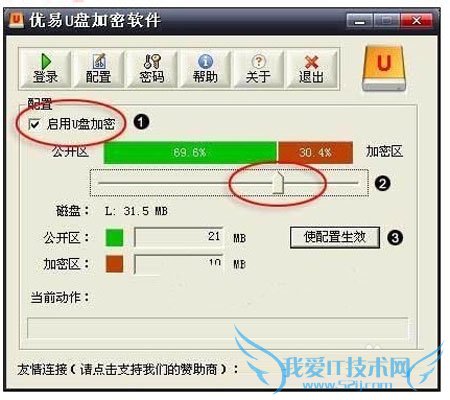Click the 退出 exit red X icon
450x400 pixels.
311,62
